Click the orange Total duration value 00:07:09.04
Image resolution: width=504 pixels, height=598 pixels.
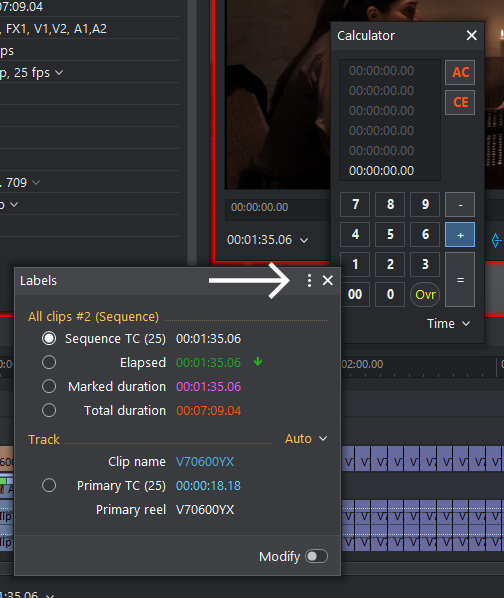click(209, 410)
